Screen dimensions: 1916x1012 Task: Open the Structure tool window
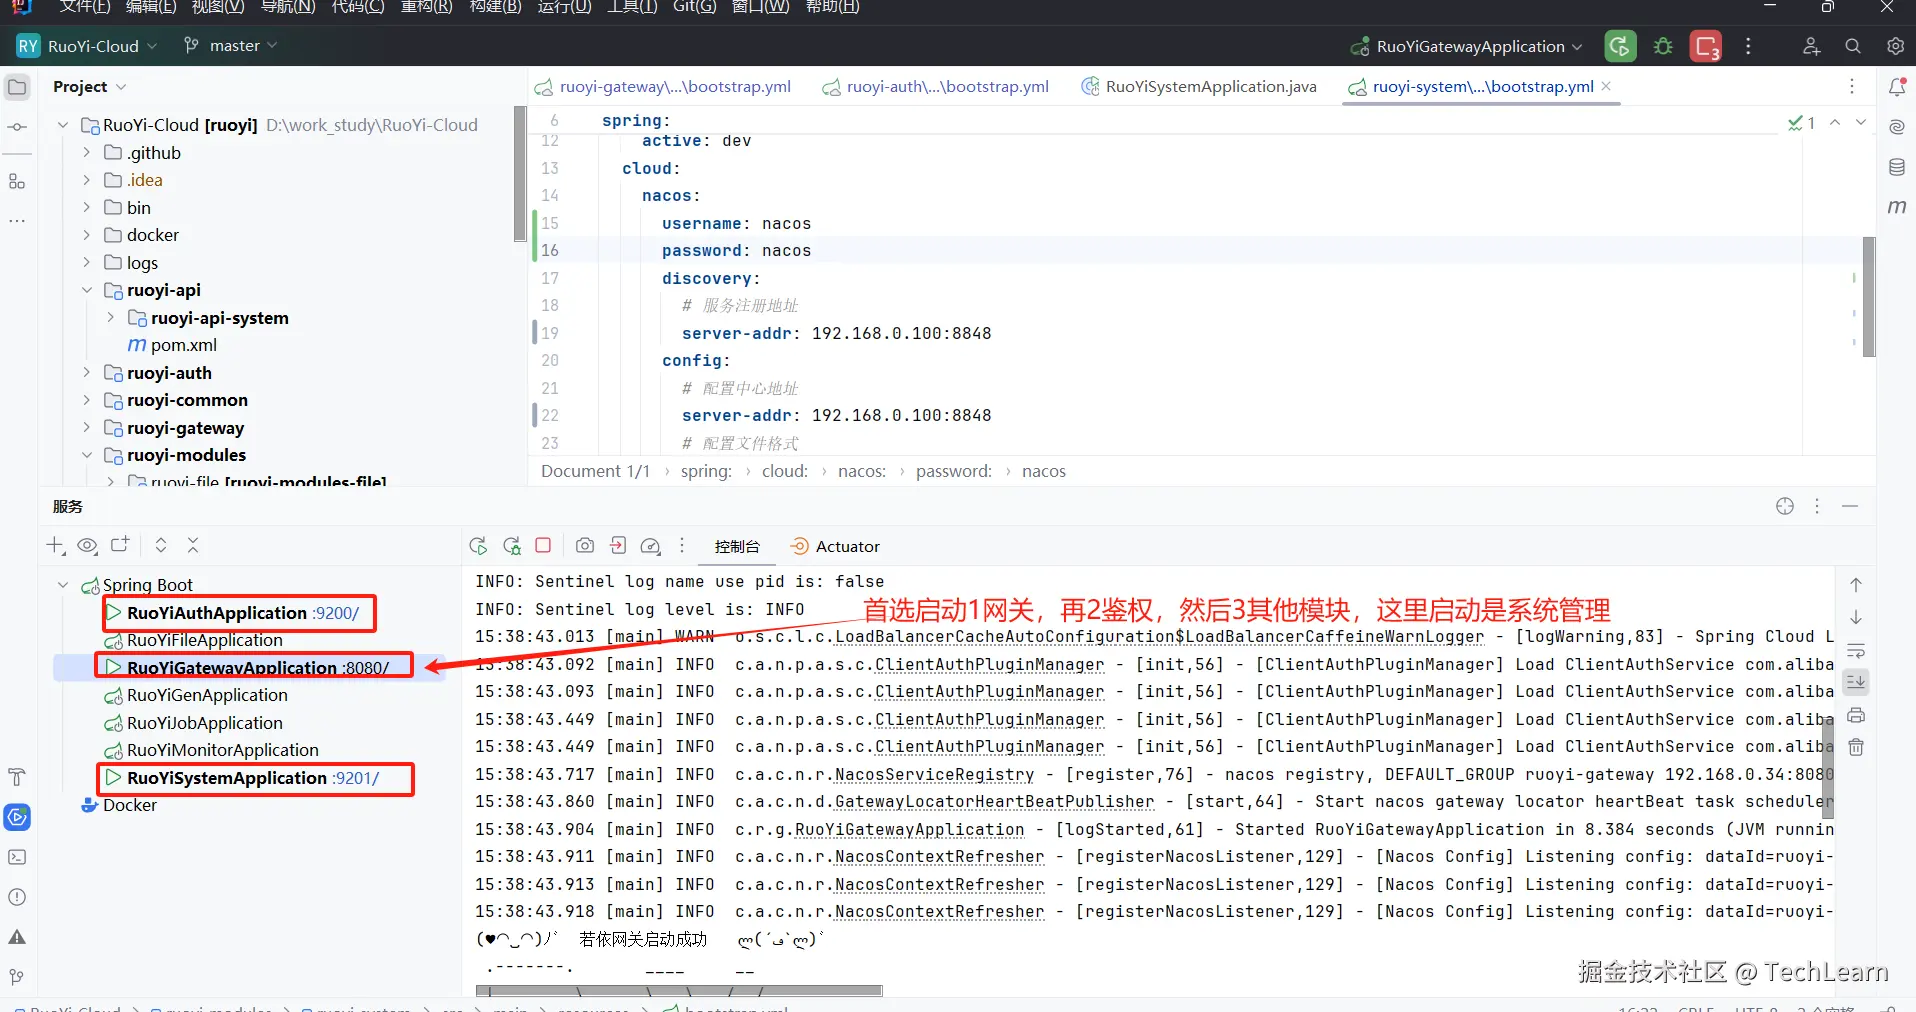pyautogui.click(x=17, y=181)
